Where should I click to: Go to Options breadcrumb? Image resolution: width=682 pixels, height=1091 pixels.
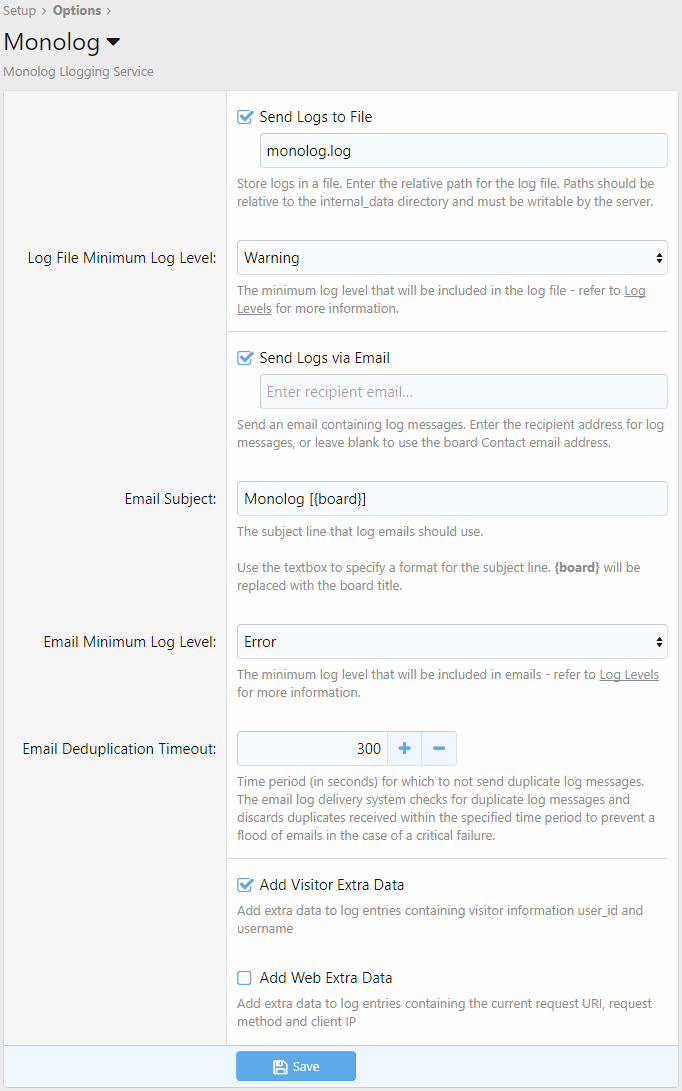(77, 10)
